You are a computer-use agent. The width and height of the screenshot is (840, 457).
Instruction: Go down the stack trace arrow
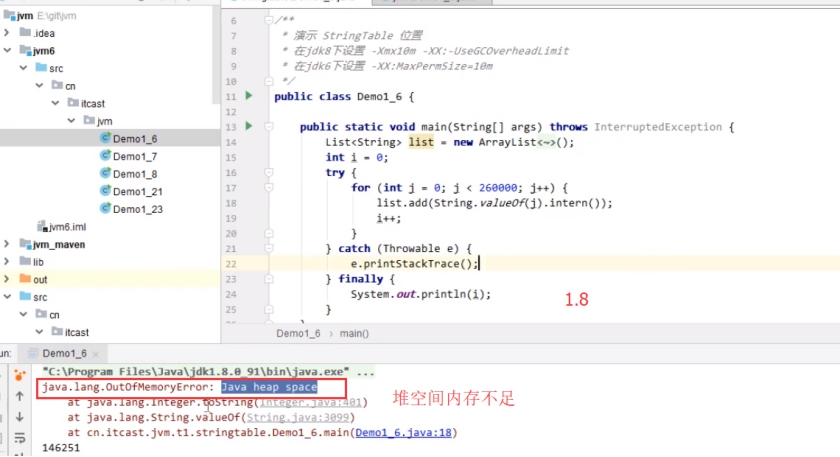click(x=20, y=417)
